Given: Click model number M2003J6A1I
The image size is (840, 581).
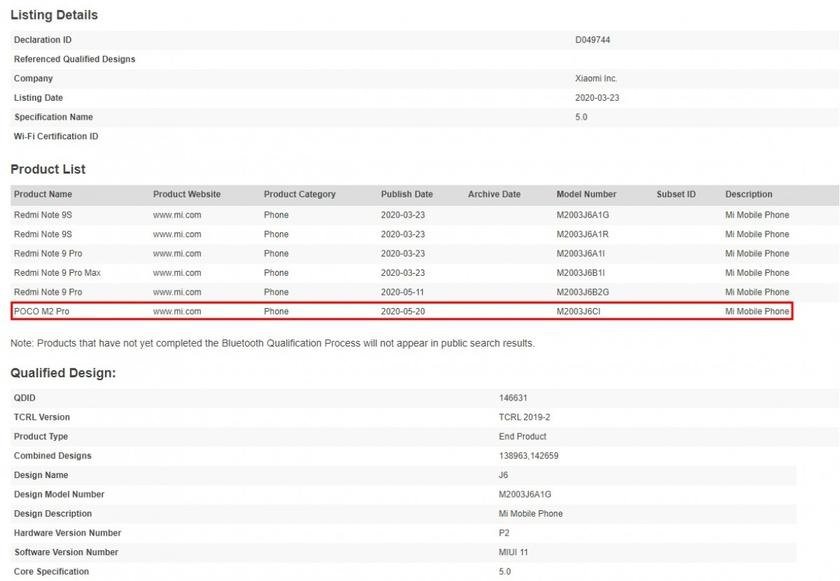Looking at the screenshot, I should click(x=580, y=253).
